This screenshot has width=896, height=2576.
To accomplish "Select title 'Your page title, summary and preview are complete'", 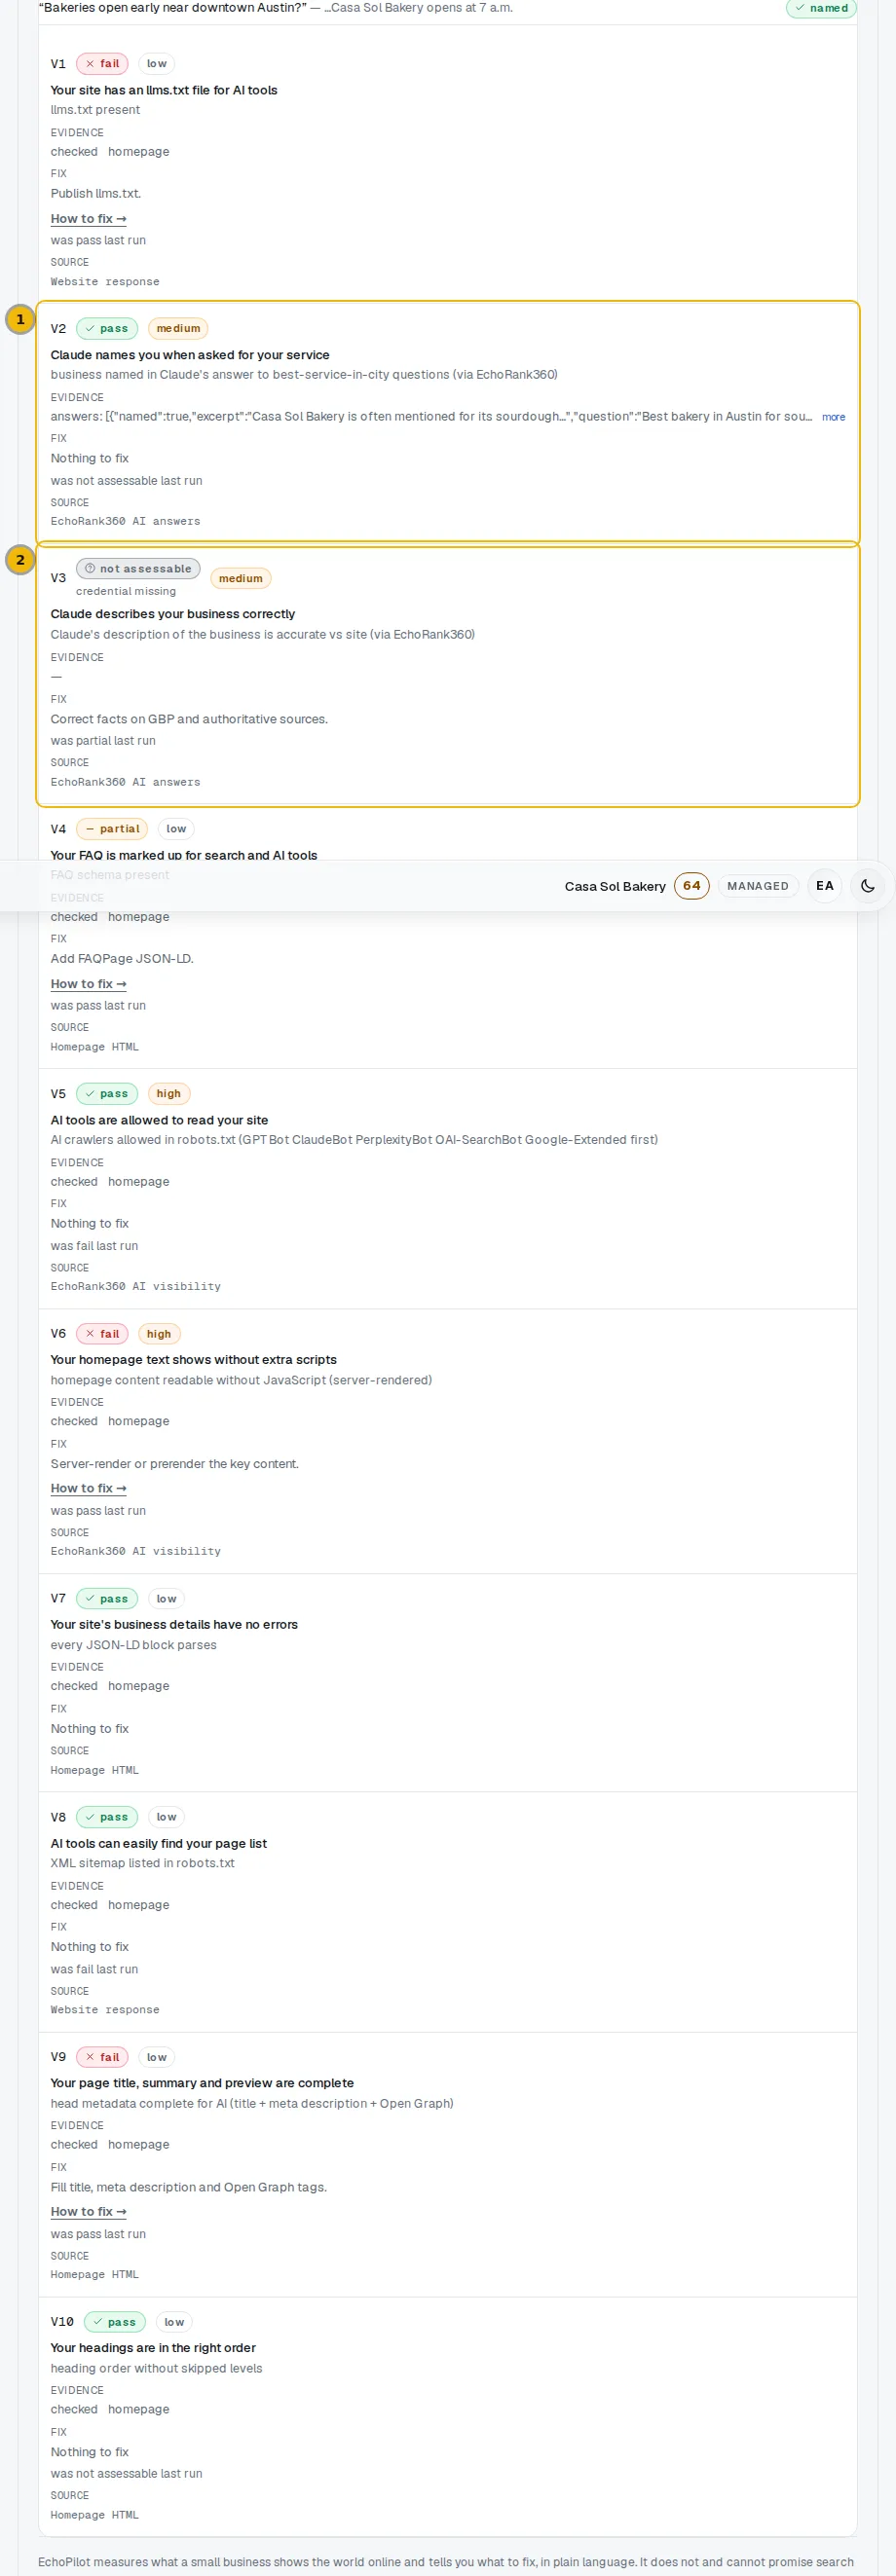I will pyautogui.click(x=202, y=2083).
